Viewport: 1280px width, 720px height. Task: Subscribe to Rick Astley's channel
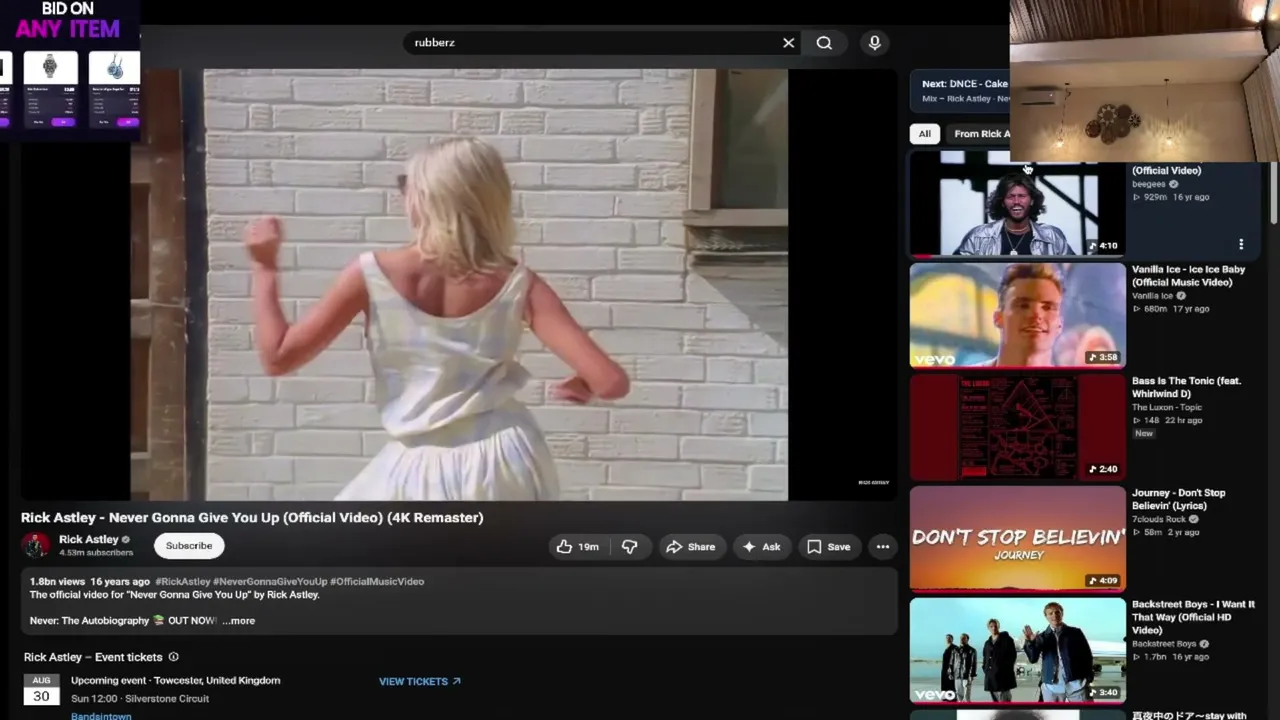(x=189, y=546)
